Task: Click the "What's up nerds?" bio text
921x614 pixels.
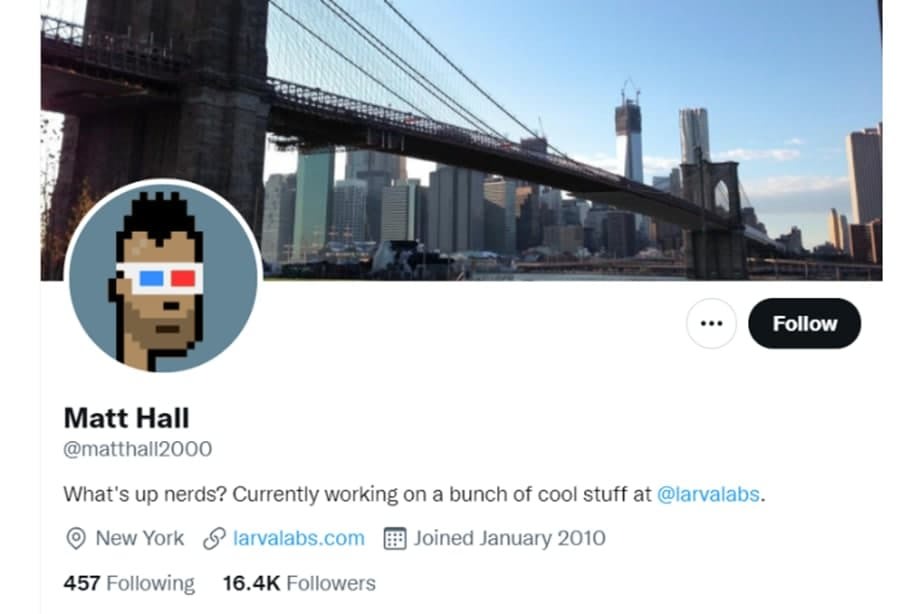Action: 145,494
